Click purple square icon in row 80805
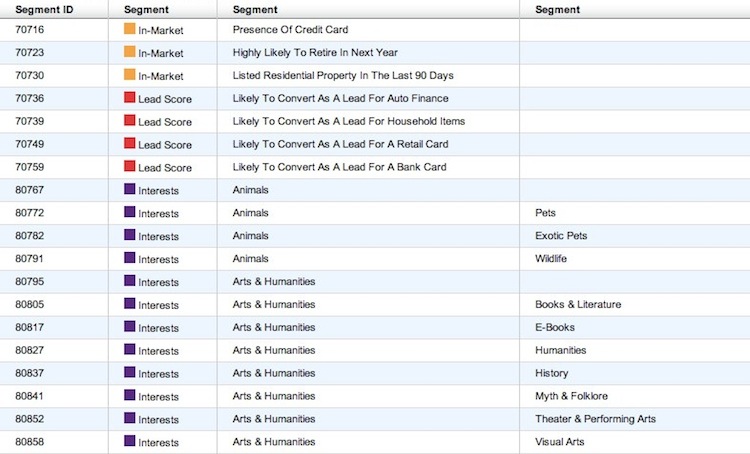This screenshot has height=454, width=750. coord(130,303)
